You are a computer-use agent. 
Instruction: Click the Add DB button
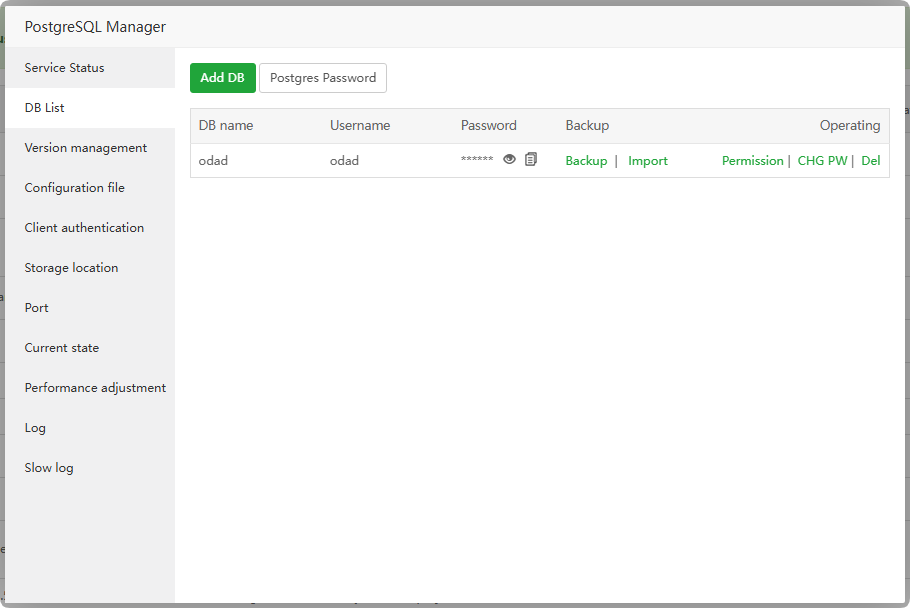tap(223, 78)
